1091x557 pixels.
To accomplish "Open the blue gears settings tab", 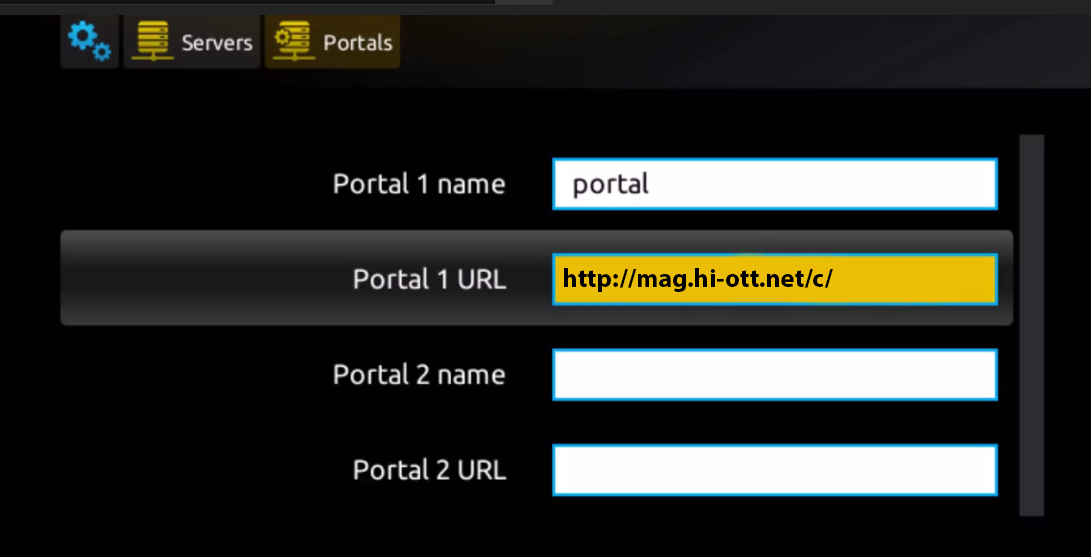I will [x=90, y=42].
